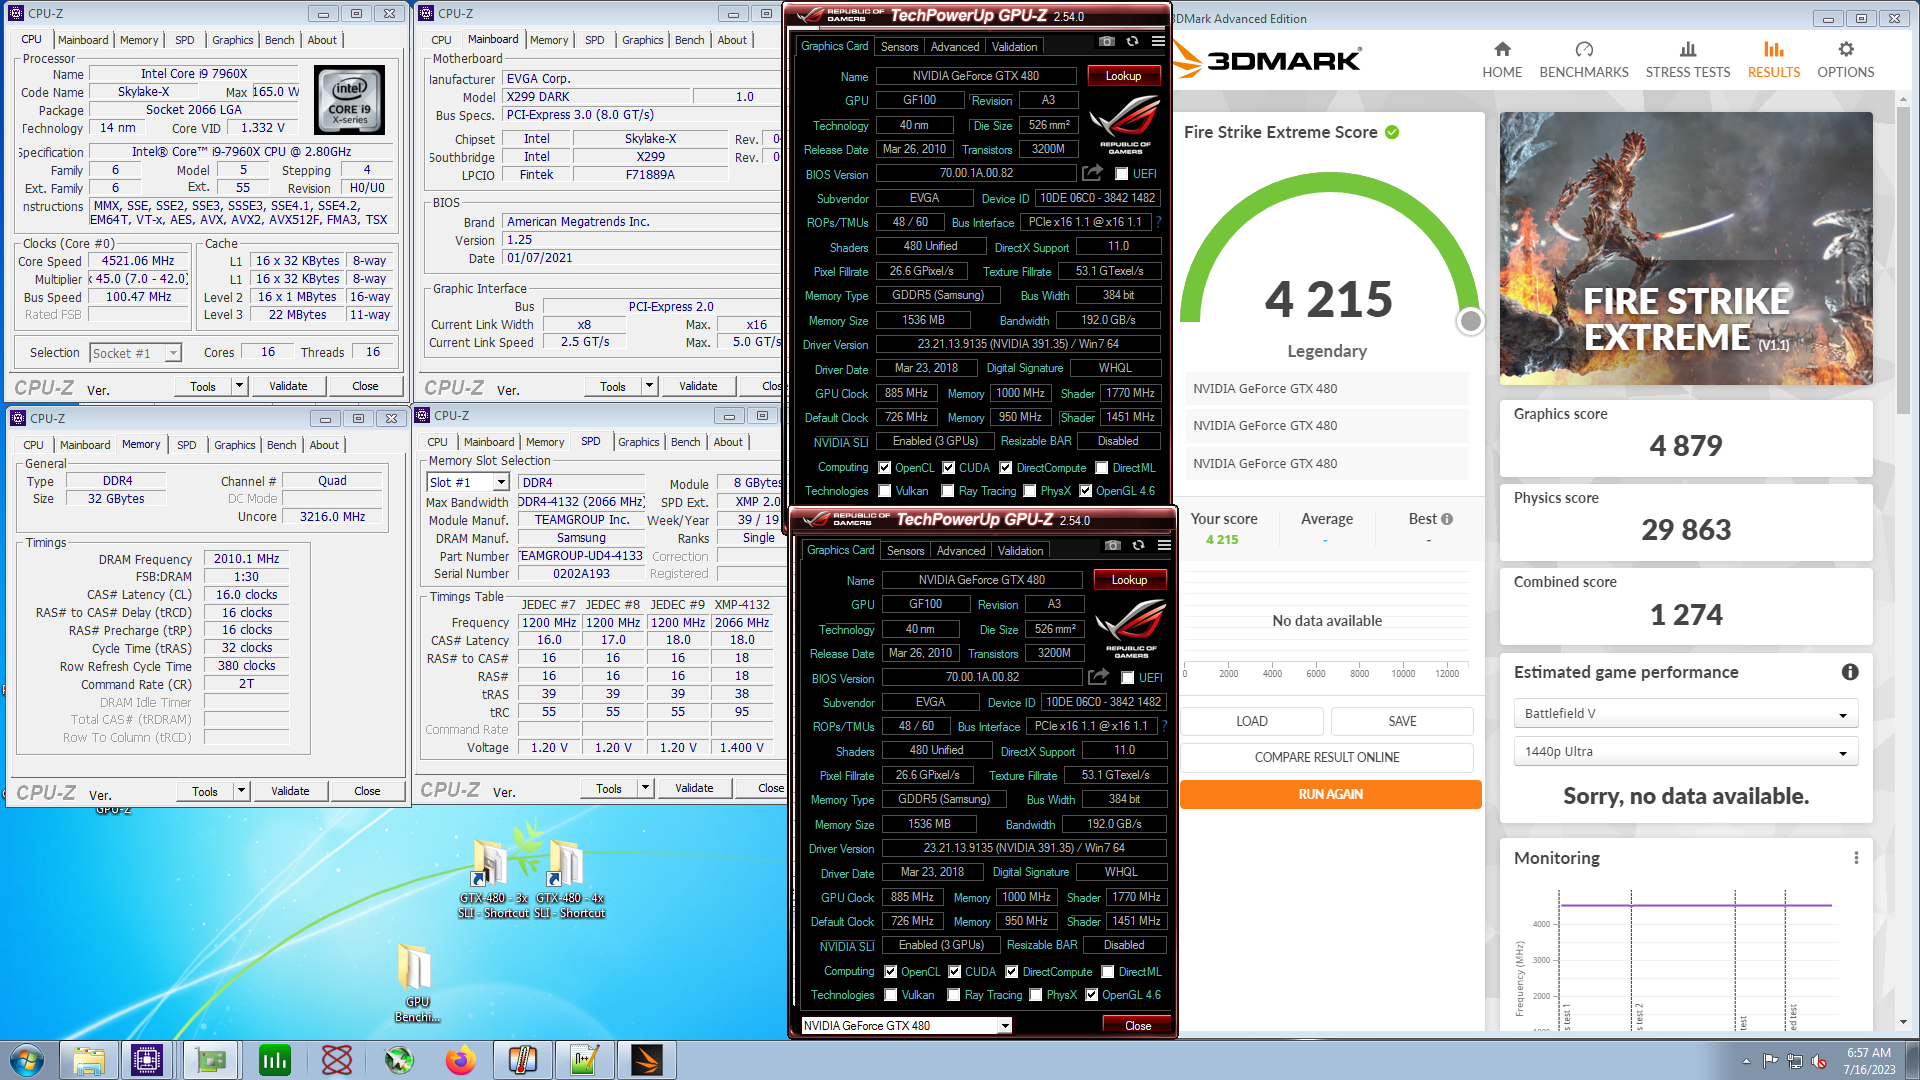Open About tab in Memory CPU-Z window

pos(324,445)
